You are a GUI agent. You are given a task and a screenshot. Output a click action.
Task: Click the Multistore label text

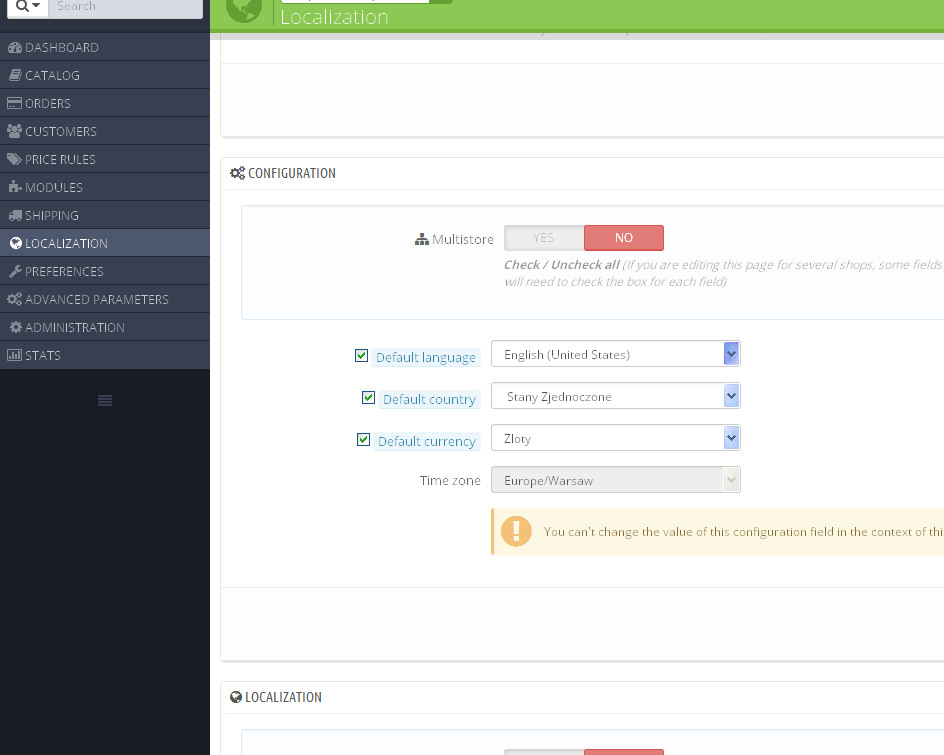[462, 240]
